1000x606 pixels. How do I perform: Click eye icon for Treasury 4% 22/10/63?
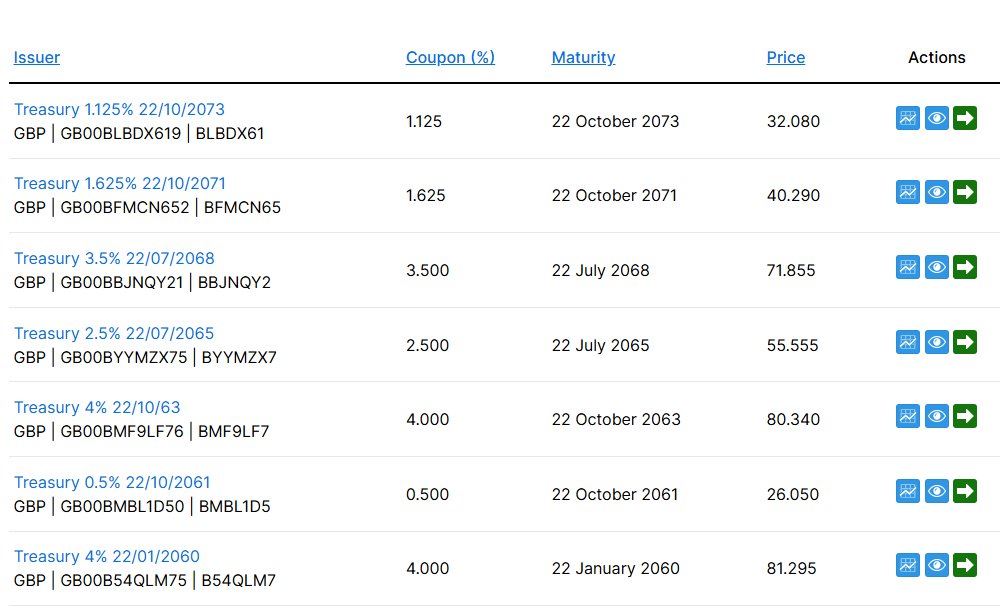[936, 417]
